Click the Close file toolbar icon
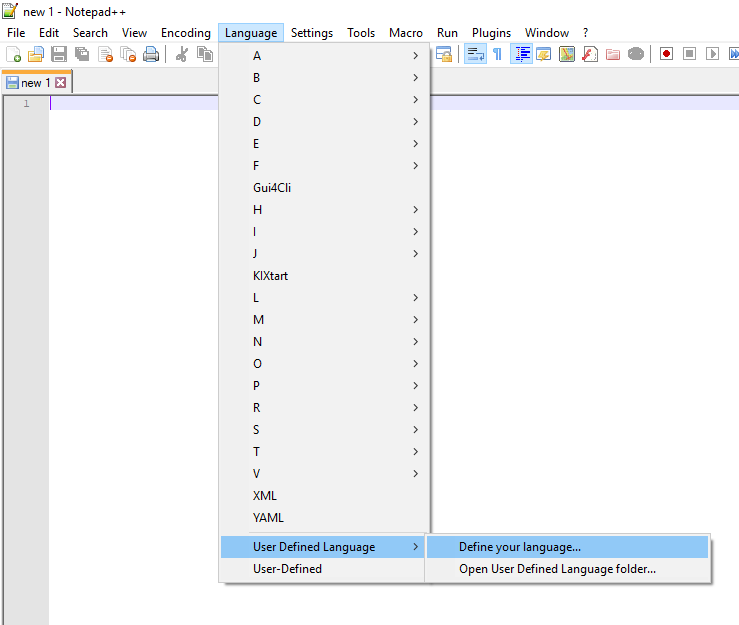The height and width of the screenshot is (625, 739). click(x=105, y=54)
